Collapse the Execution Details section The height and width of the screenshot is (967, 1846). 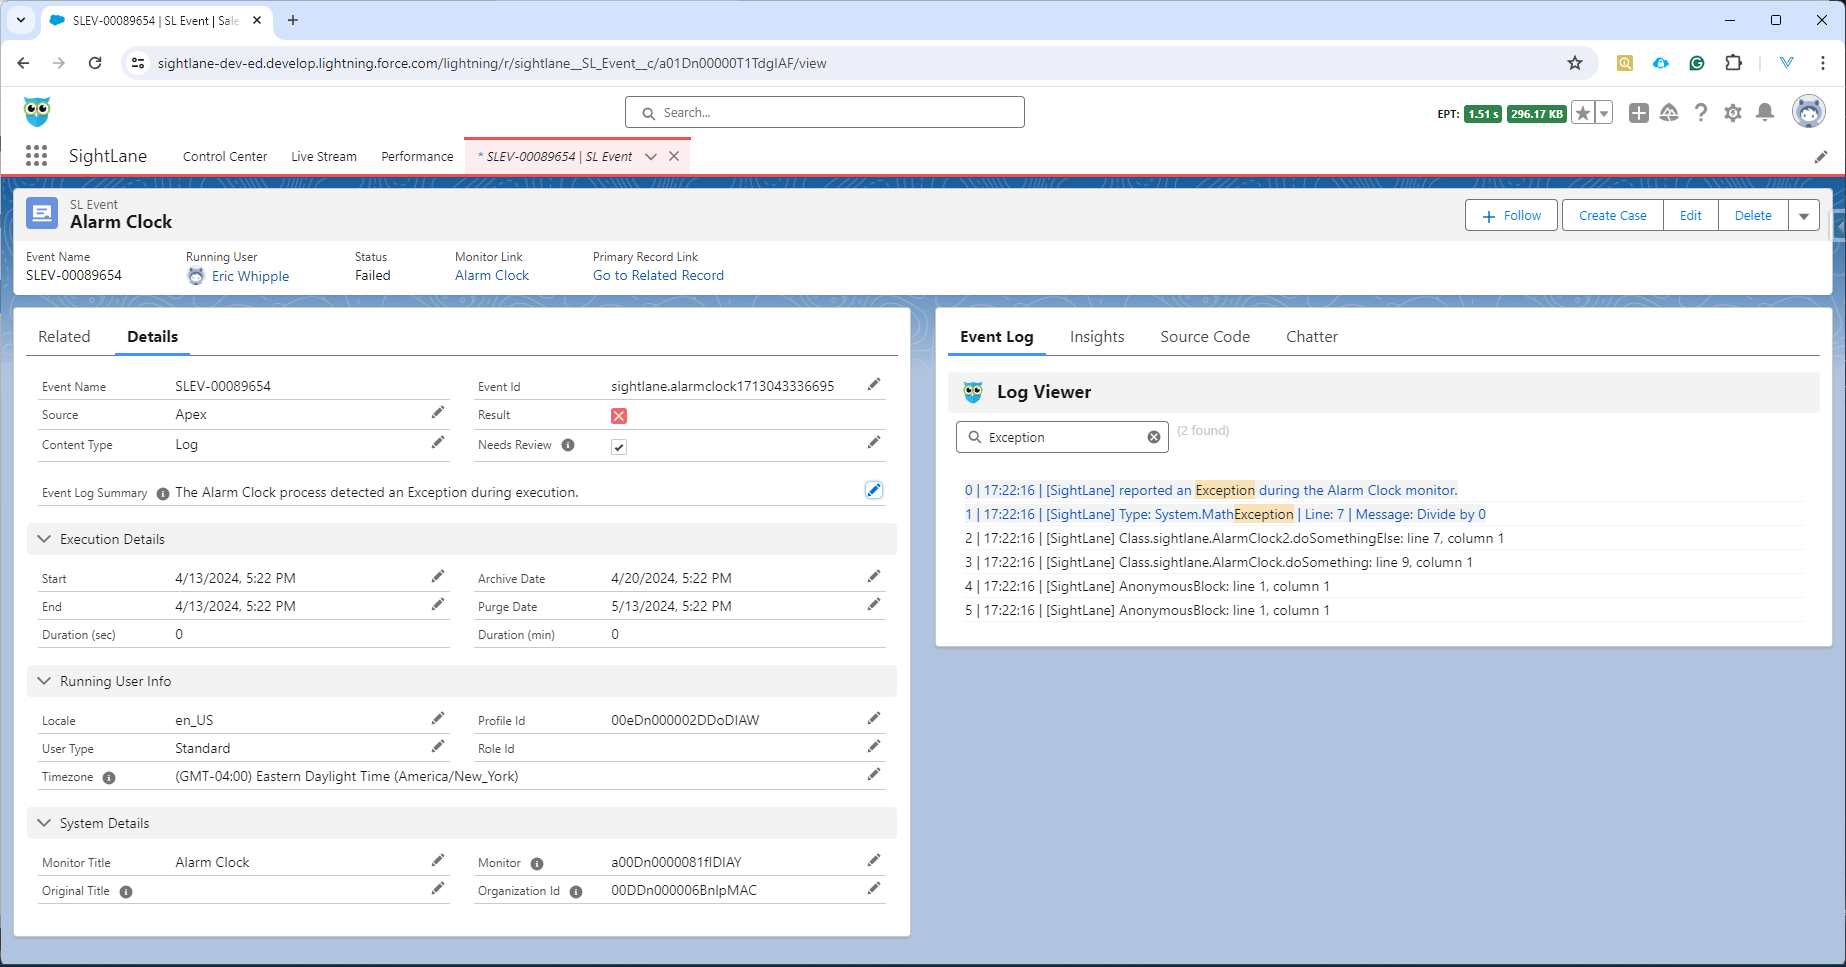pos(461,539)
